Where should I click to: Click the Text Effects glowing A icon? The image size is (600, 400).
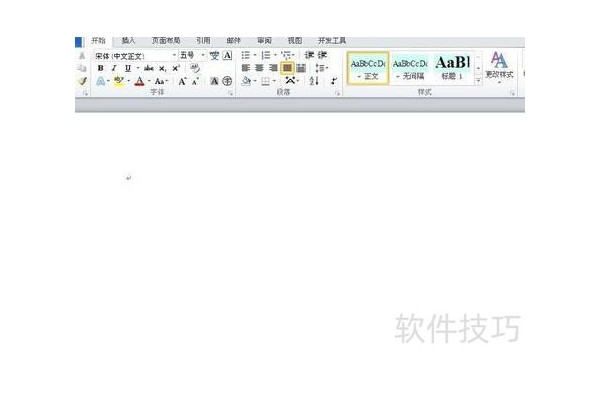coord(100,81)
